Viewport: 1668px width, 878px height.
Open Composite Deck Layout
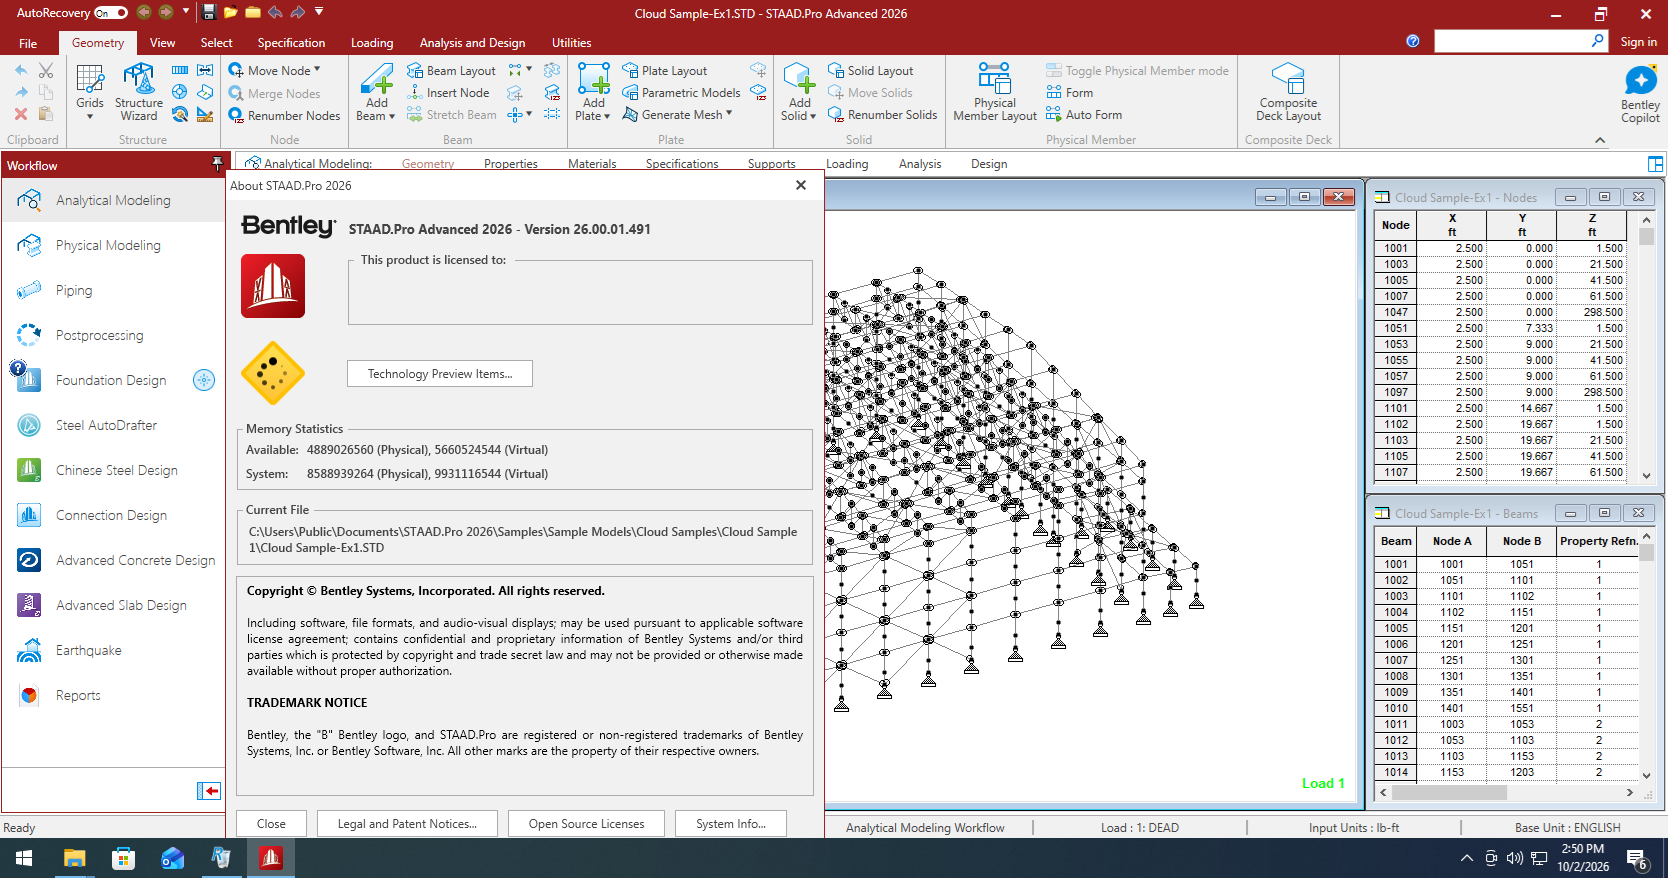coord(1288,92)
